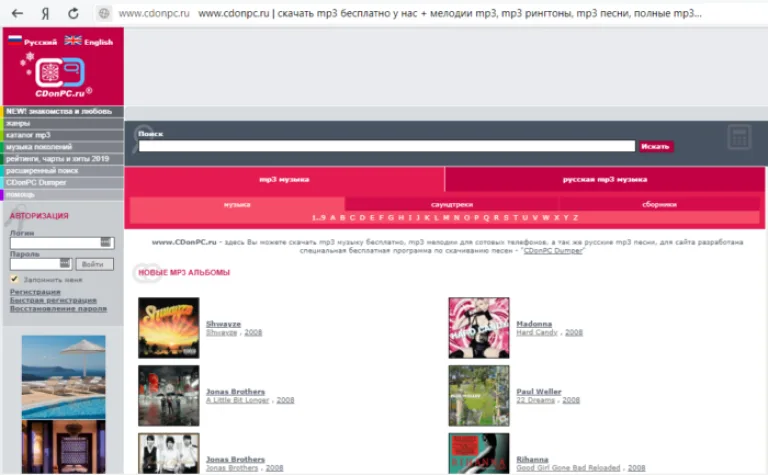Select the саундтреки sub-tab

click(452, 205)
